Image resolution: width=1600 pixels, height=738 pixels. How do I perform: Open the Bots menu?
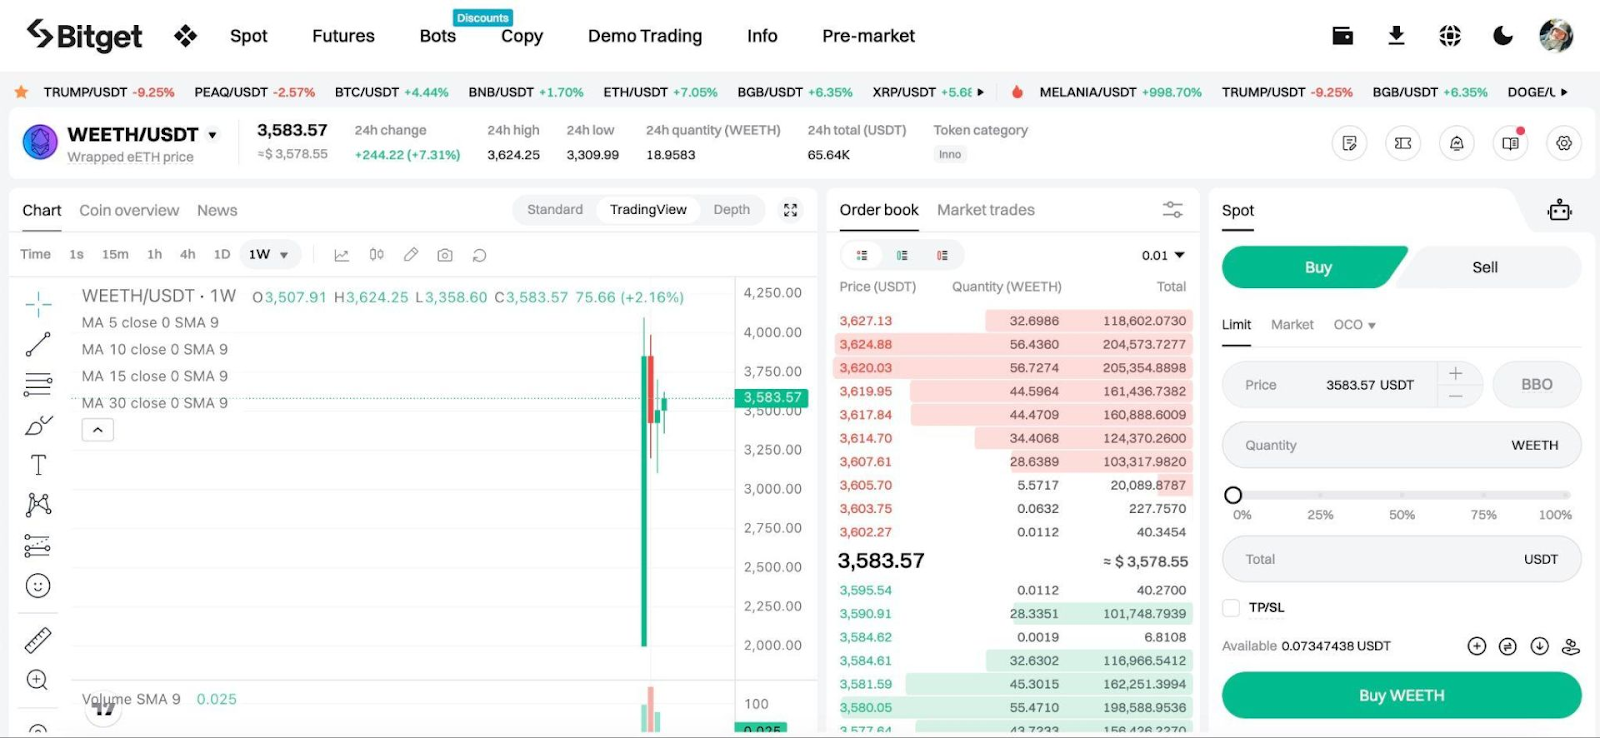click(x=438, y=36)
